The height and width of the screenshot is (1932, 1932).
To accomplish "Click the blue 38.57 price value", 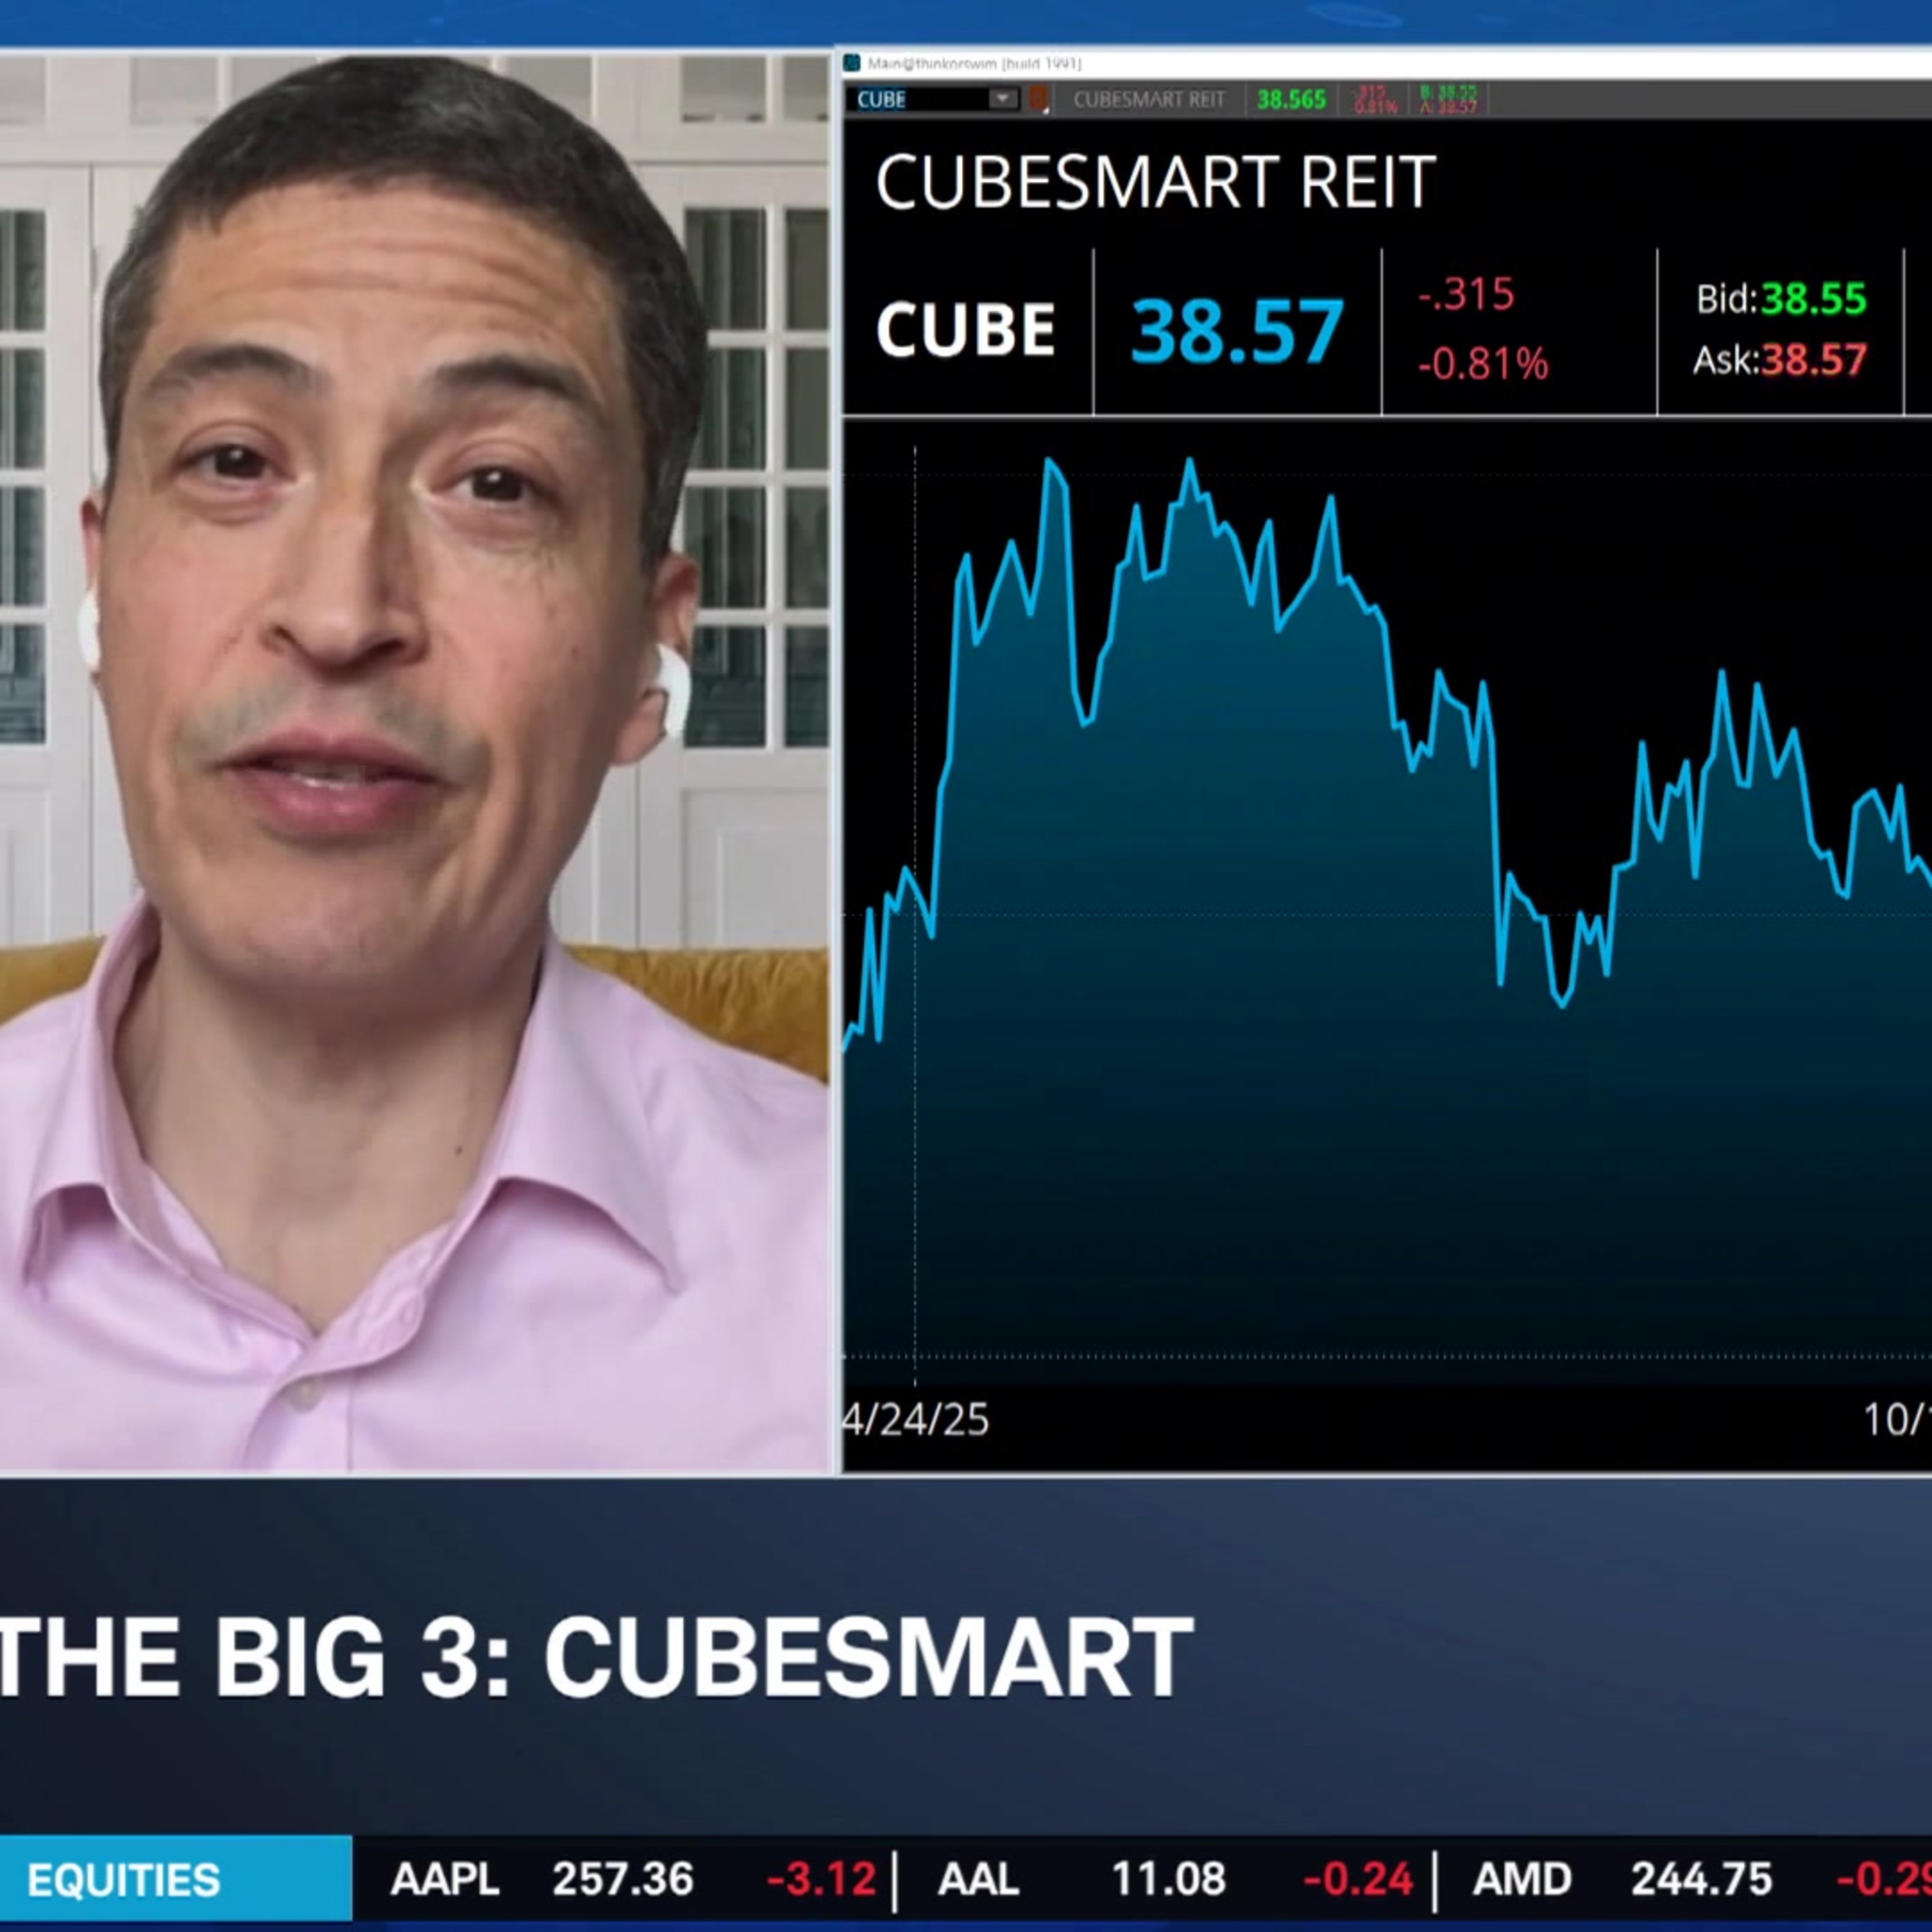I will click(1237, 331).
